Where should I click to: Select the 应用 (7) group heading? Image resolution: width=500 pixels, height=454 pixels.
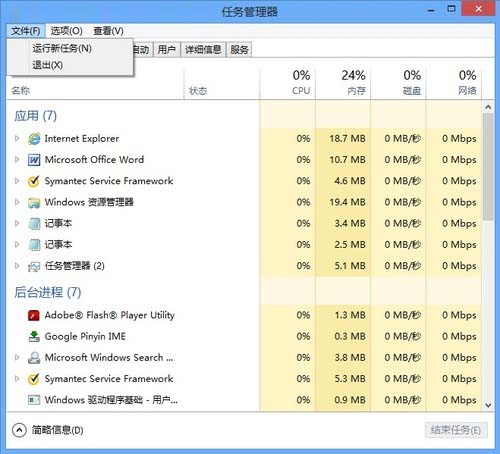click(x=35, y=116)
